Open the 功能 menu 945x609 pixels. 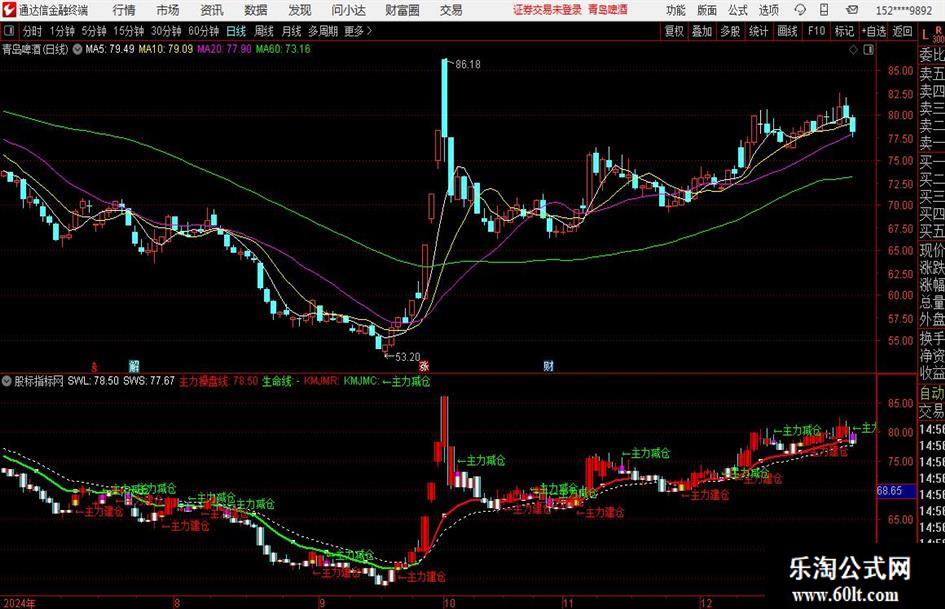(x=676, y=10)
